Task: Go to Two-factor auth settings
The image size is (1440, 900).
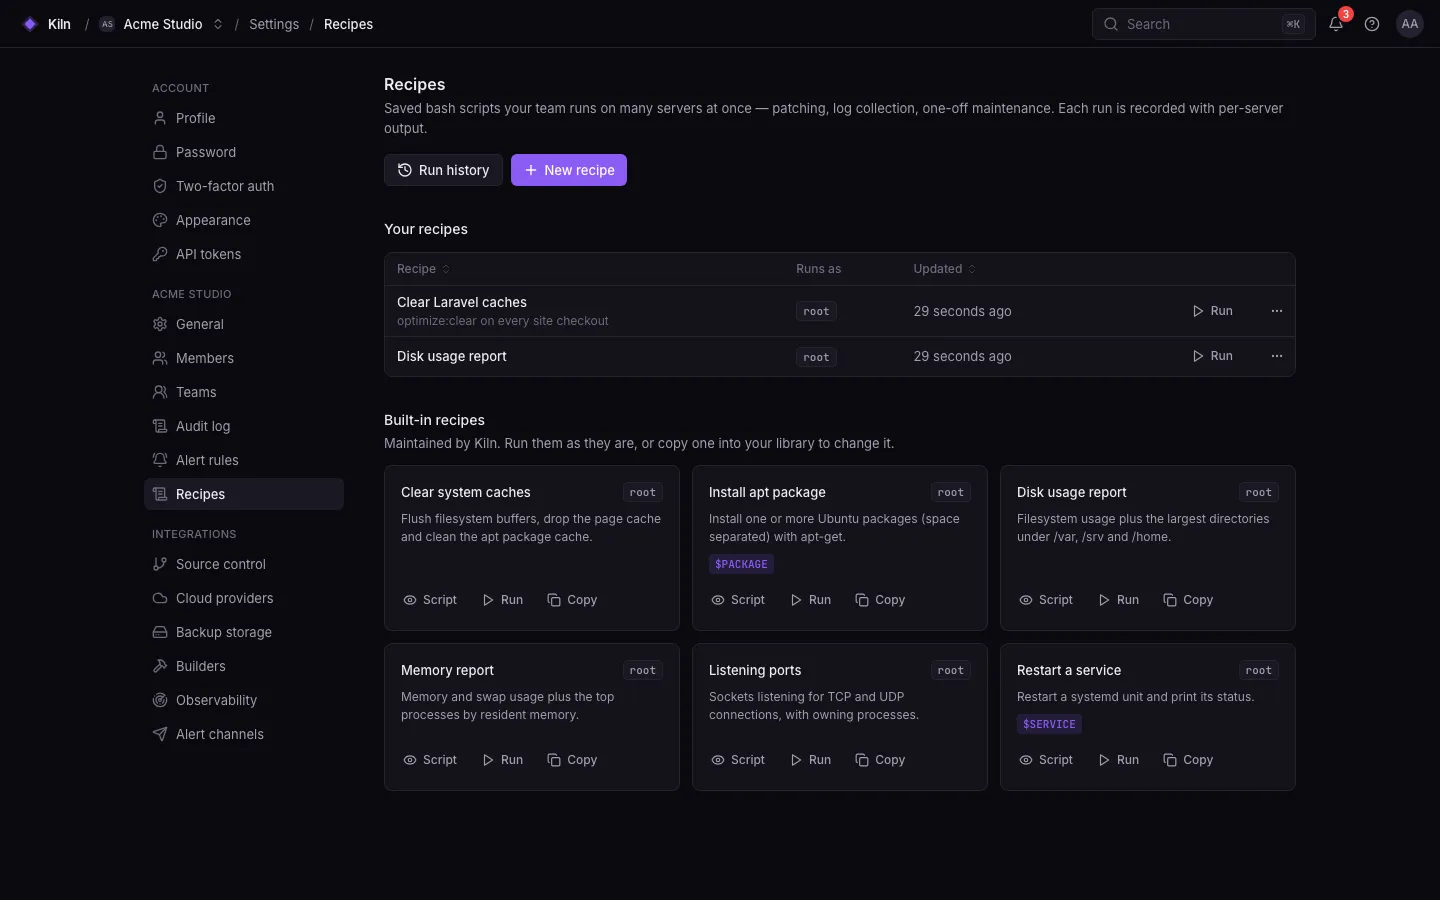Action: tap(244, 186)
